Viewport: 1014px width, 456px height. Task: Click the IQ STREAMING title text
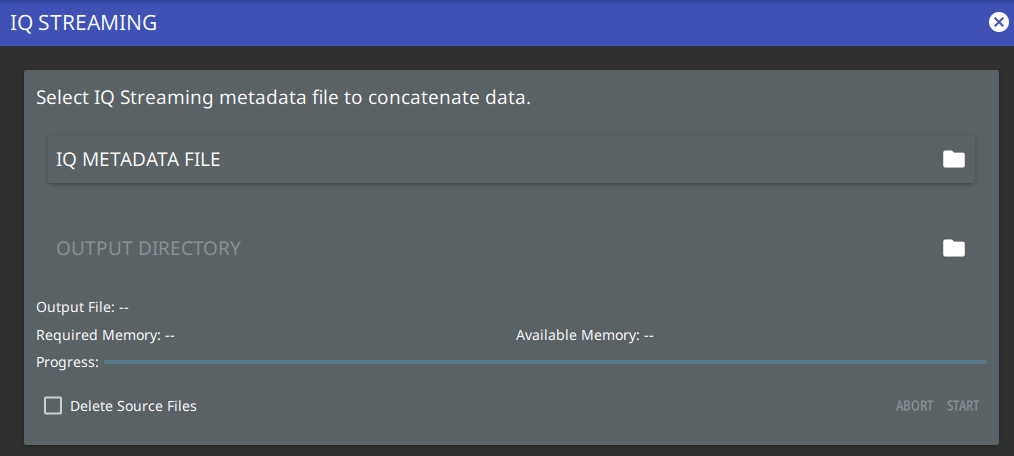pyautogui.click(x=83, y=23)
